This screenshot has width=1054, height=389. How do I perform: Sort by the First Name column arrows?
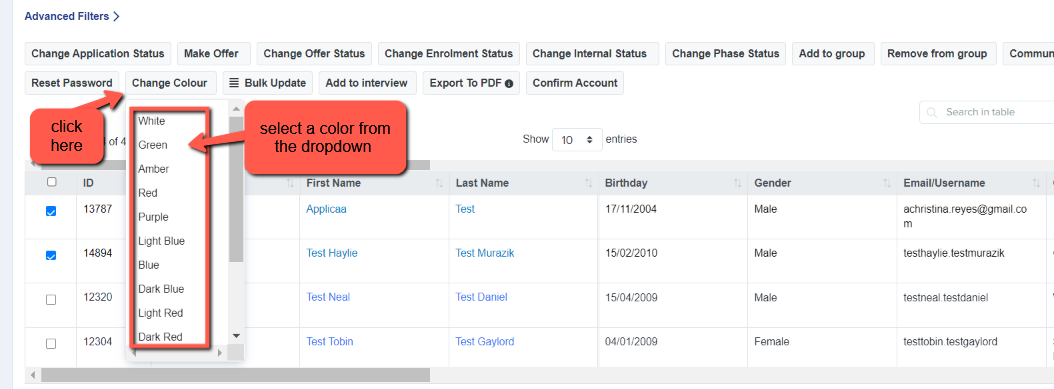439,183
